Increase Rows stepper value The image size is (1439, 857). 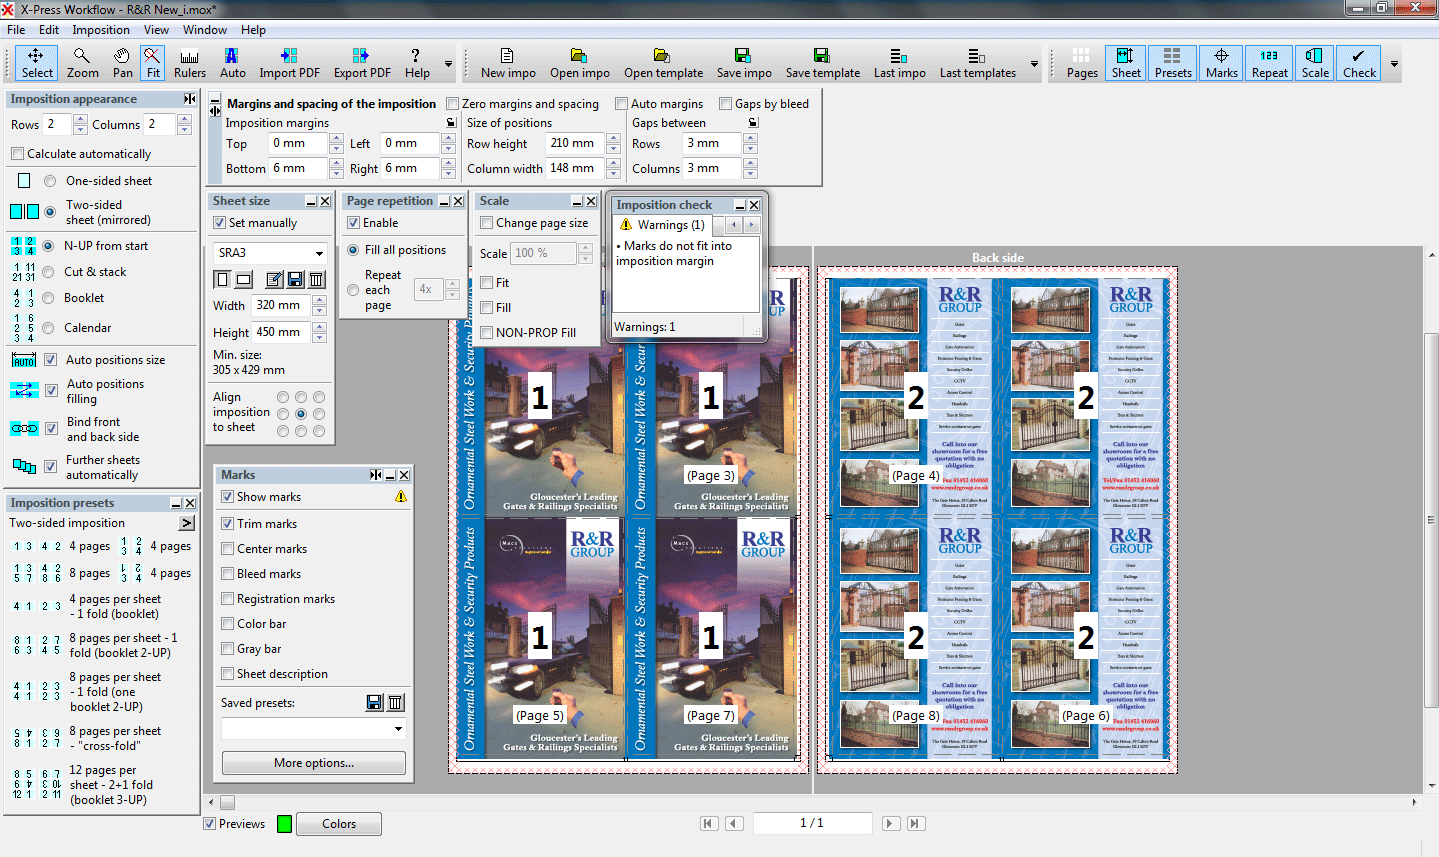point(80,119)
